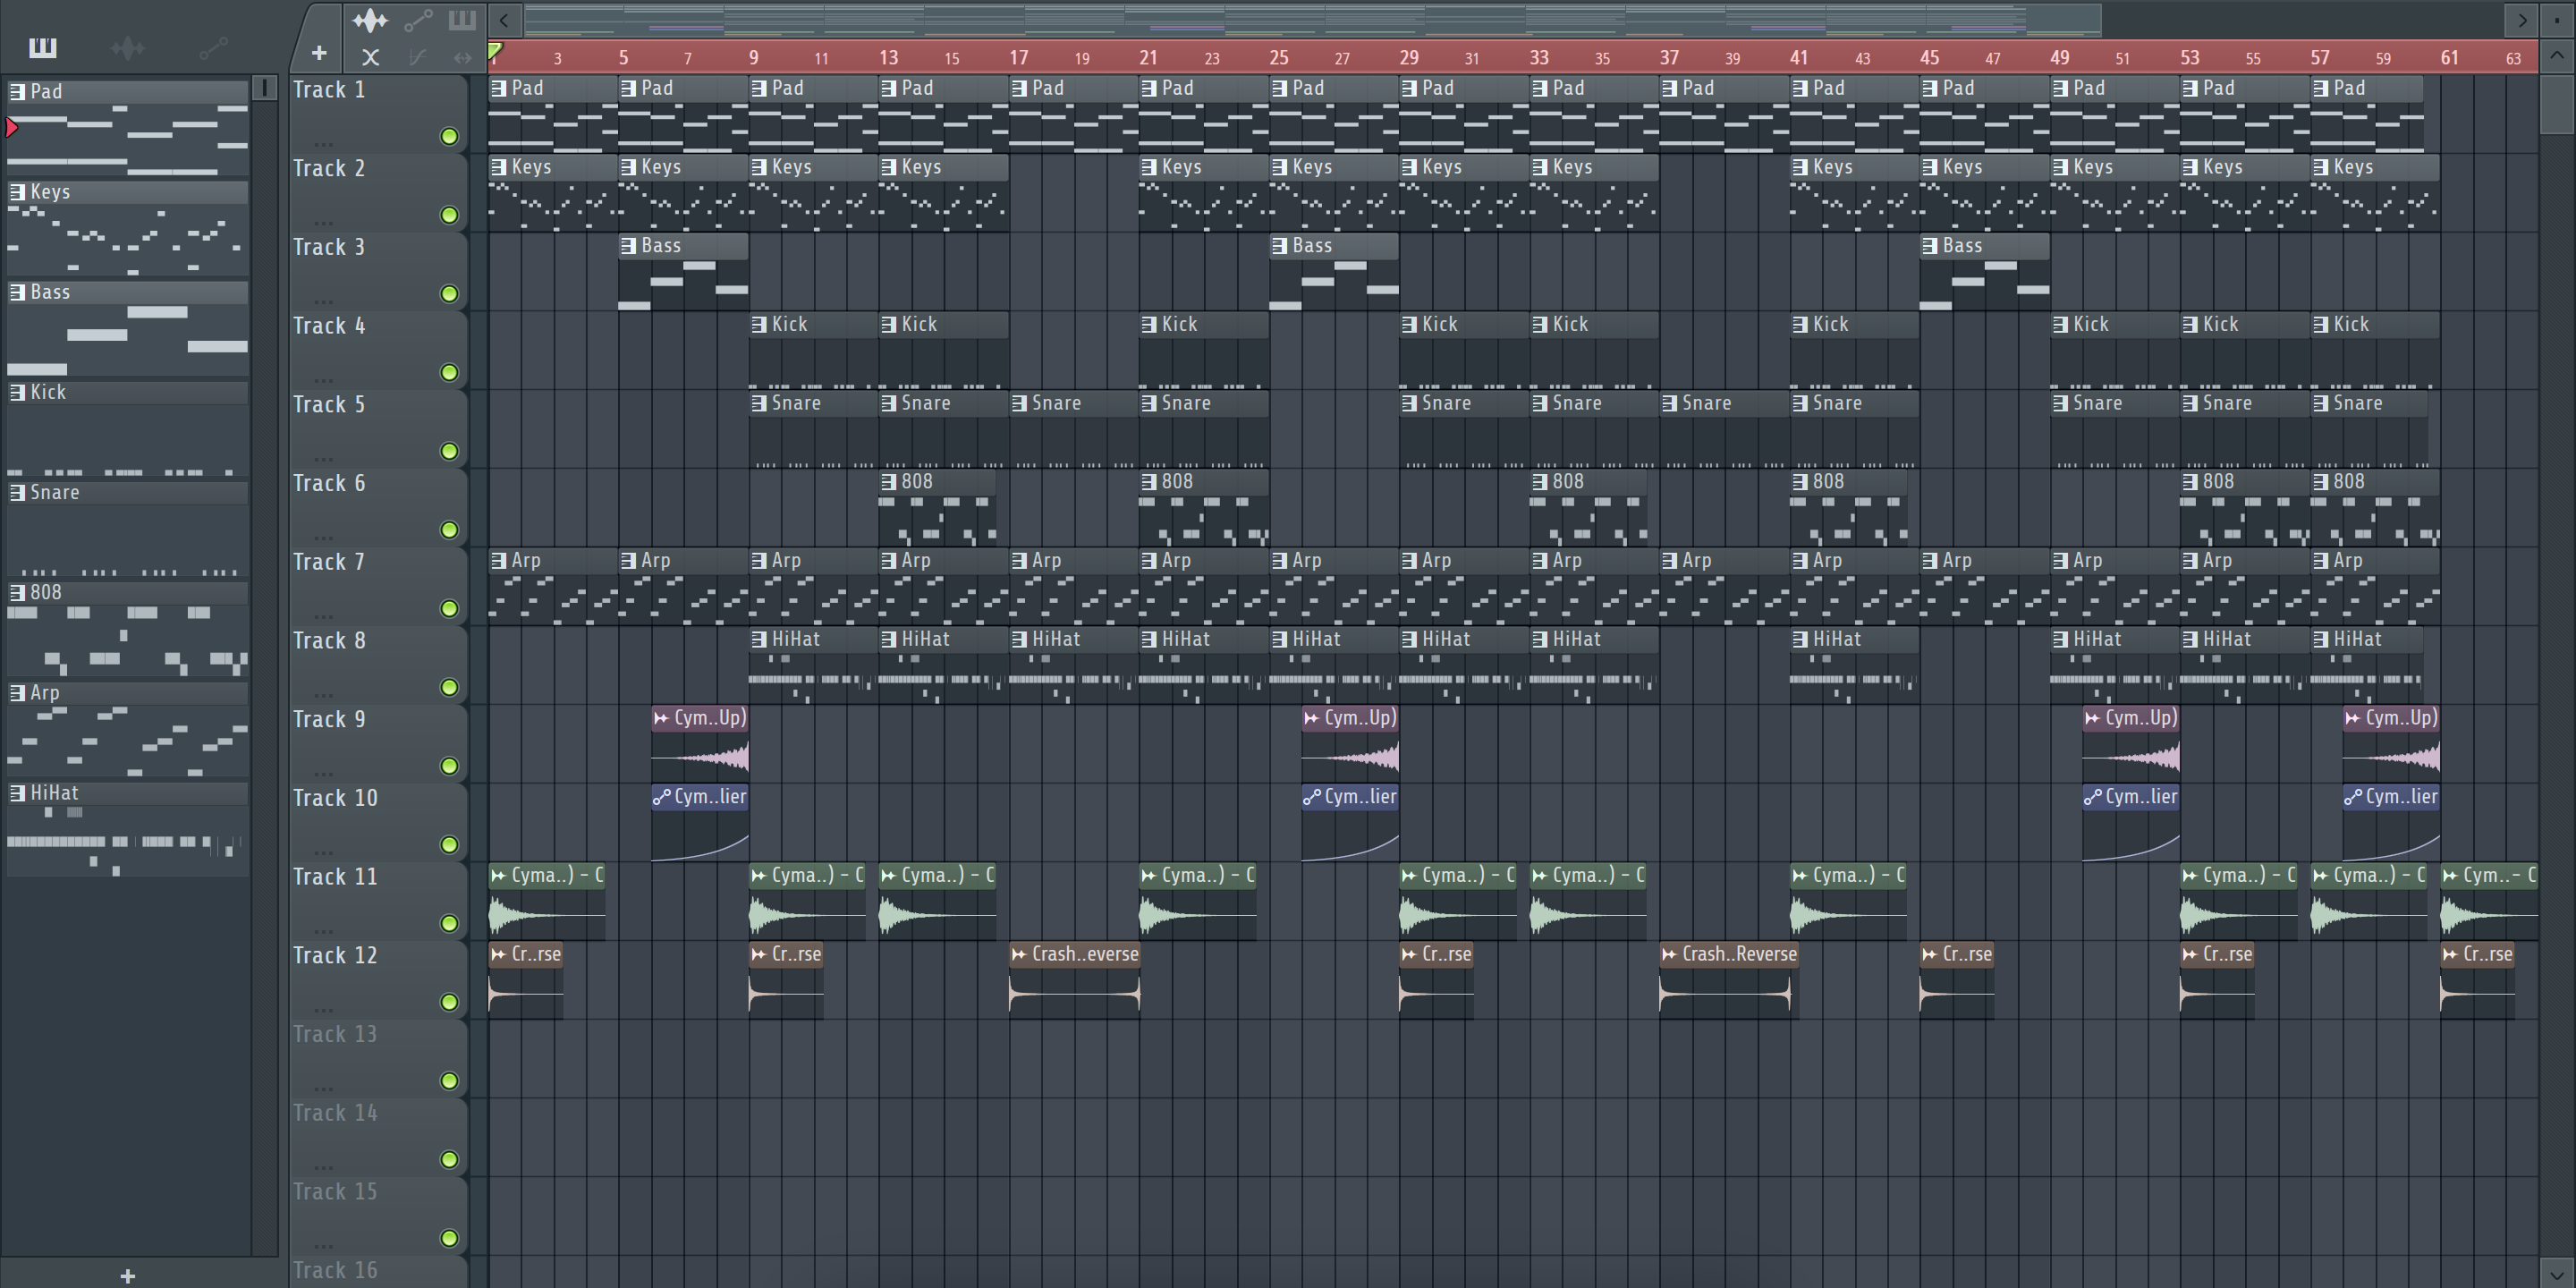This screenshot has width=2576, height=1288.
Task: Open clip menu of 808 clip at bar 13
Action: (888, 482)
